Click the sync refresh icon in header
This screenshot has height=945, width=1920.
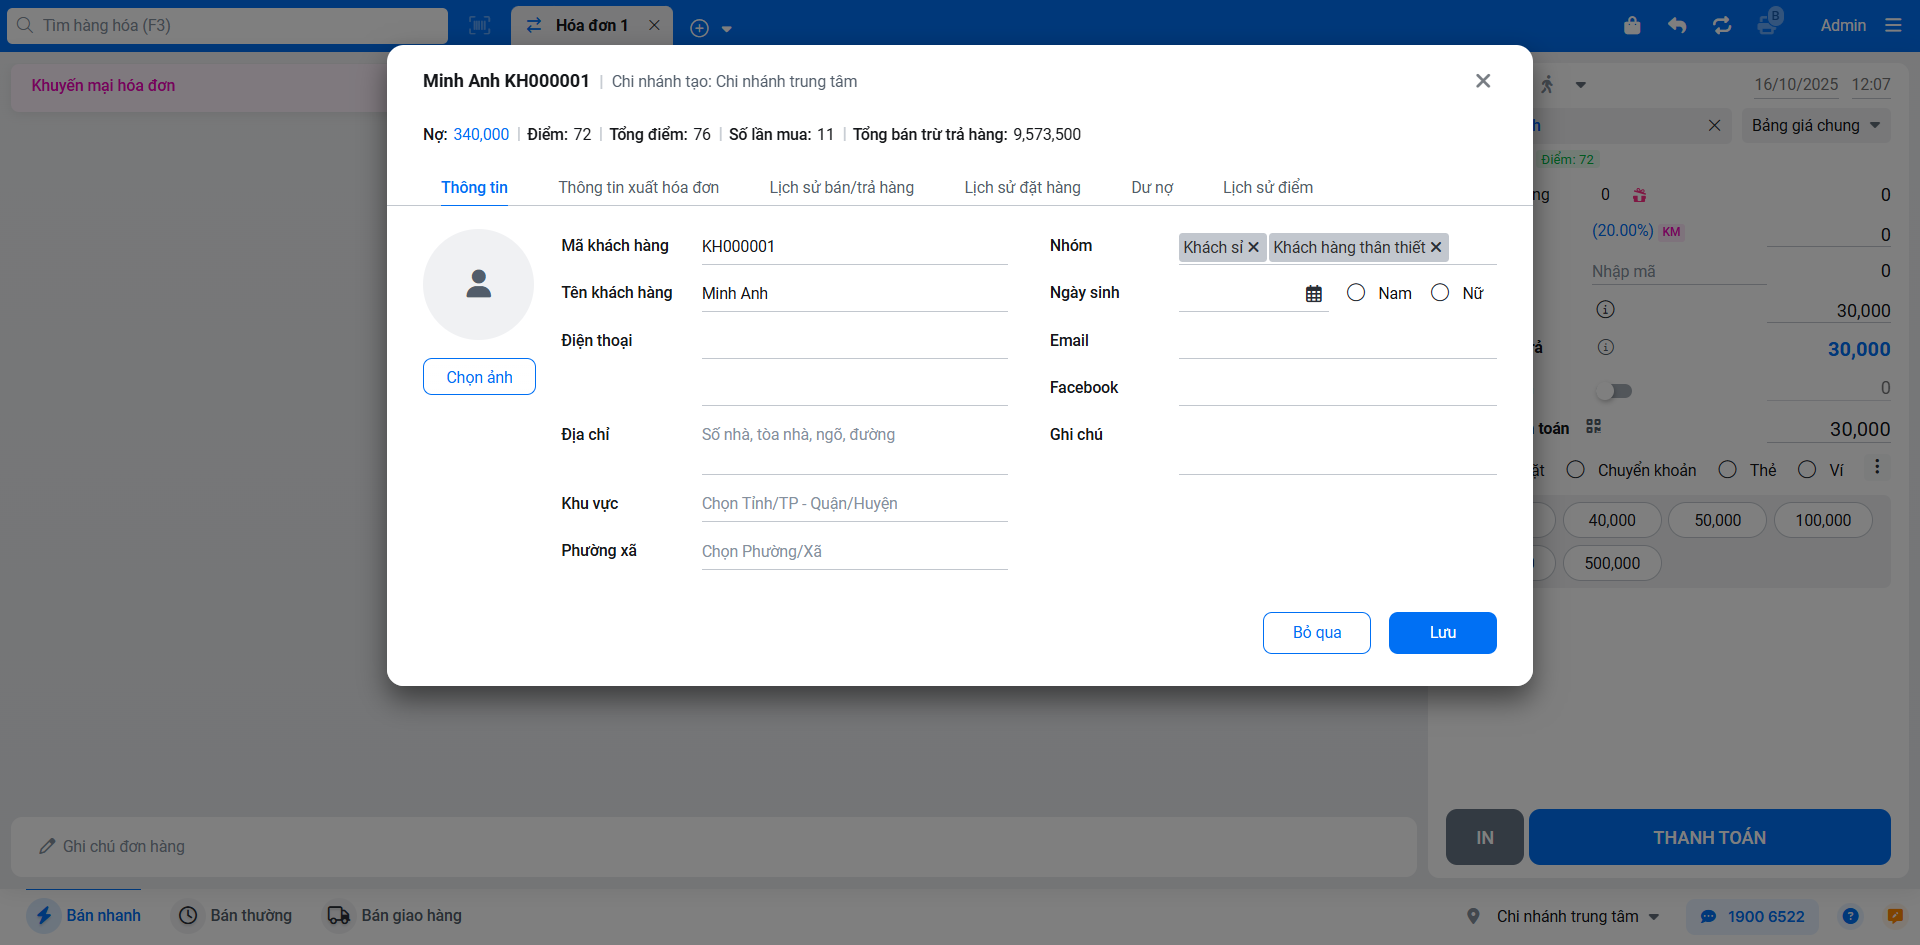click(x=1722, y=25)
